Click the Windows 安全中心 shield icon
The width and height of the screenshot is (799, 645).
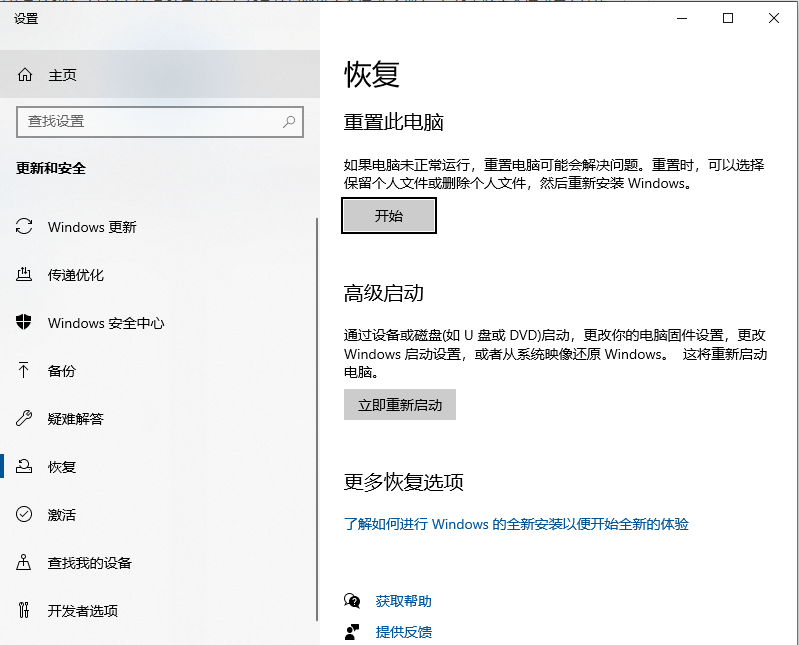(x=25, y=323)
